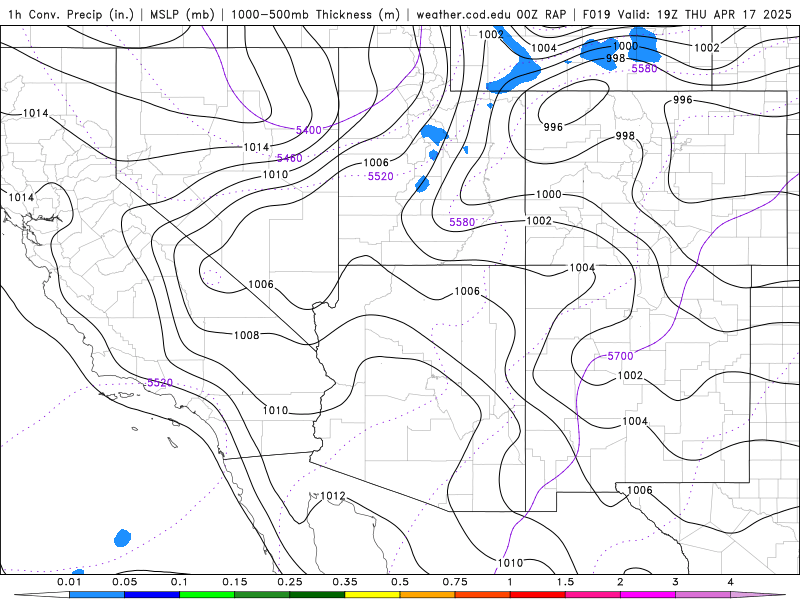800x600 pixels.
Task: Click the 'MSLP (mb)' header text
Action: tap(183, 14)
